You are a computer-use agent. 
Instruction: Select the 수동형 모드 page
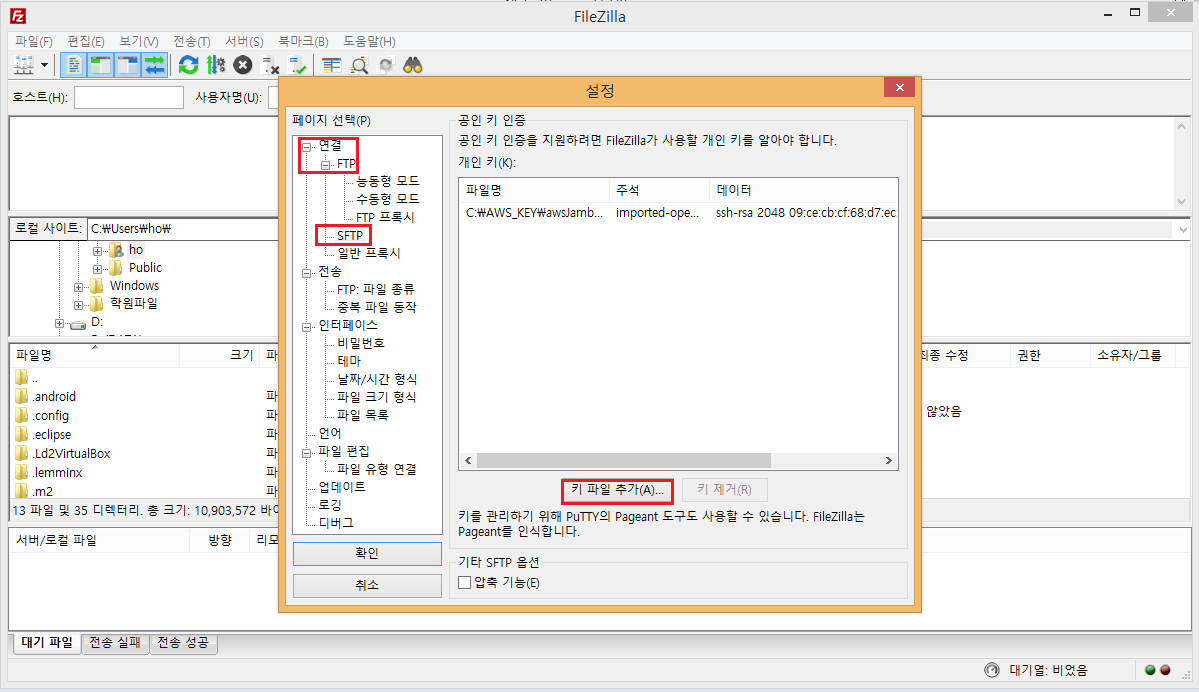point(388,199)
